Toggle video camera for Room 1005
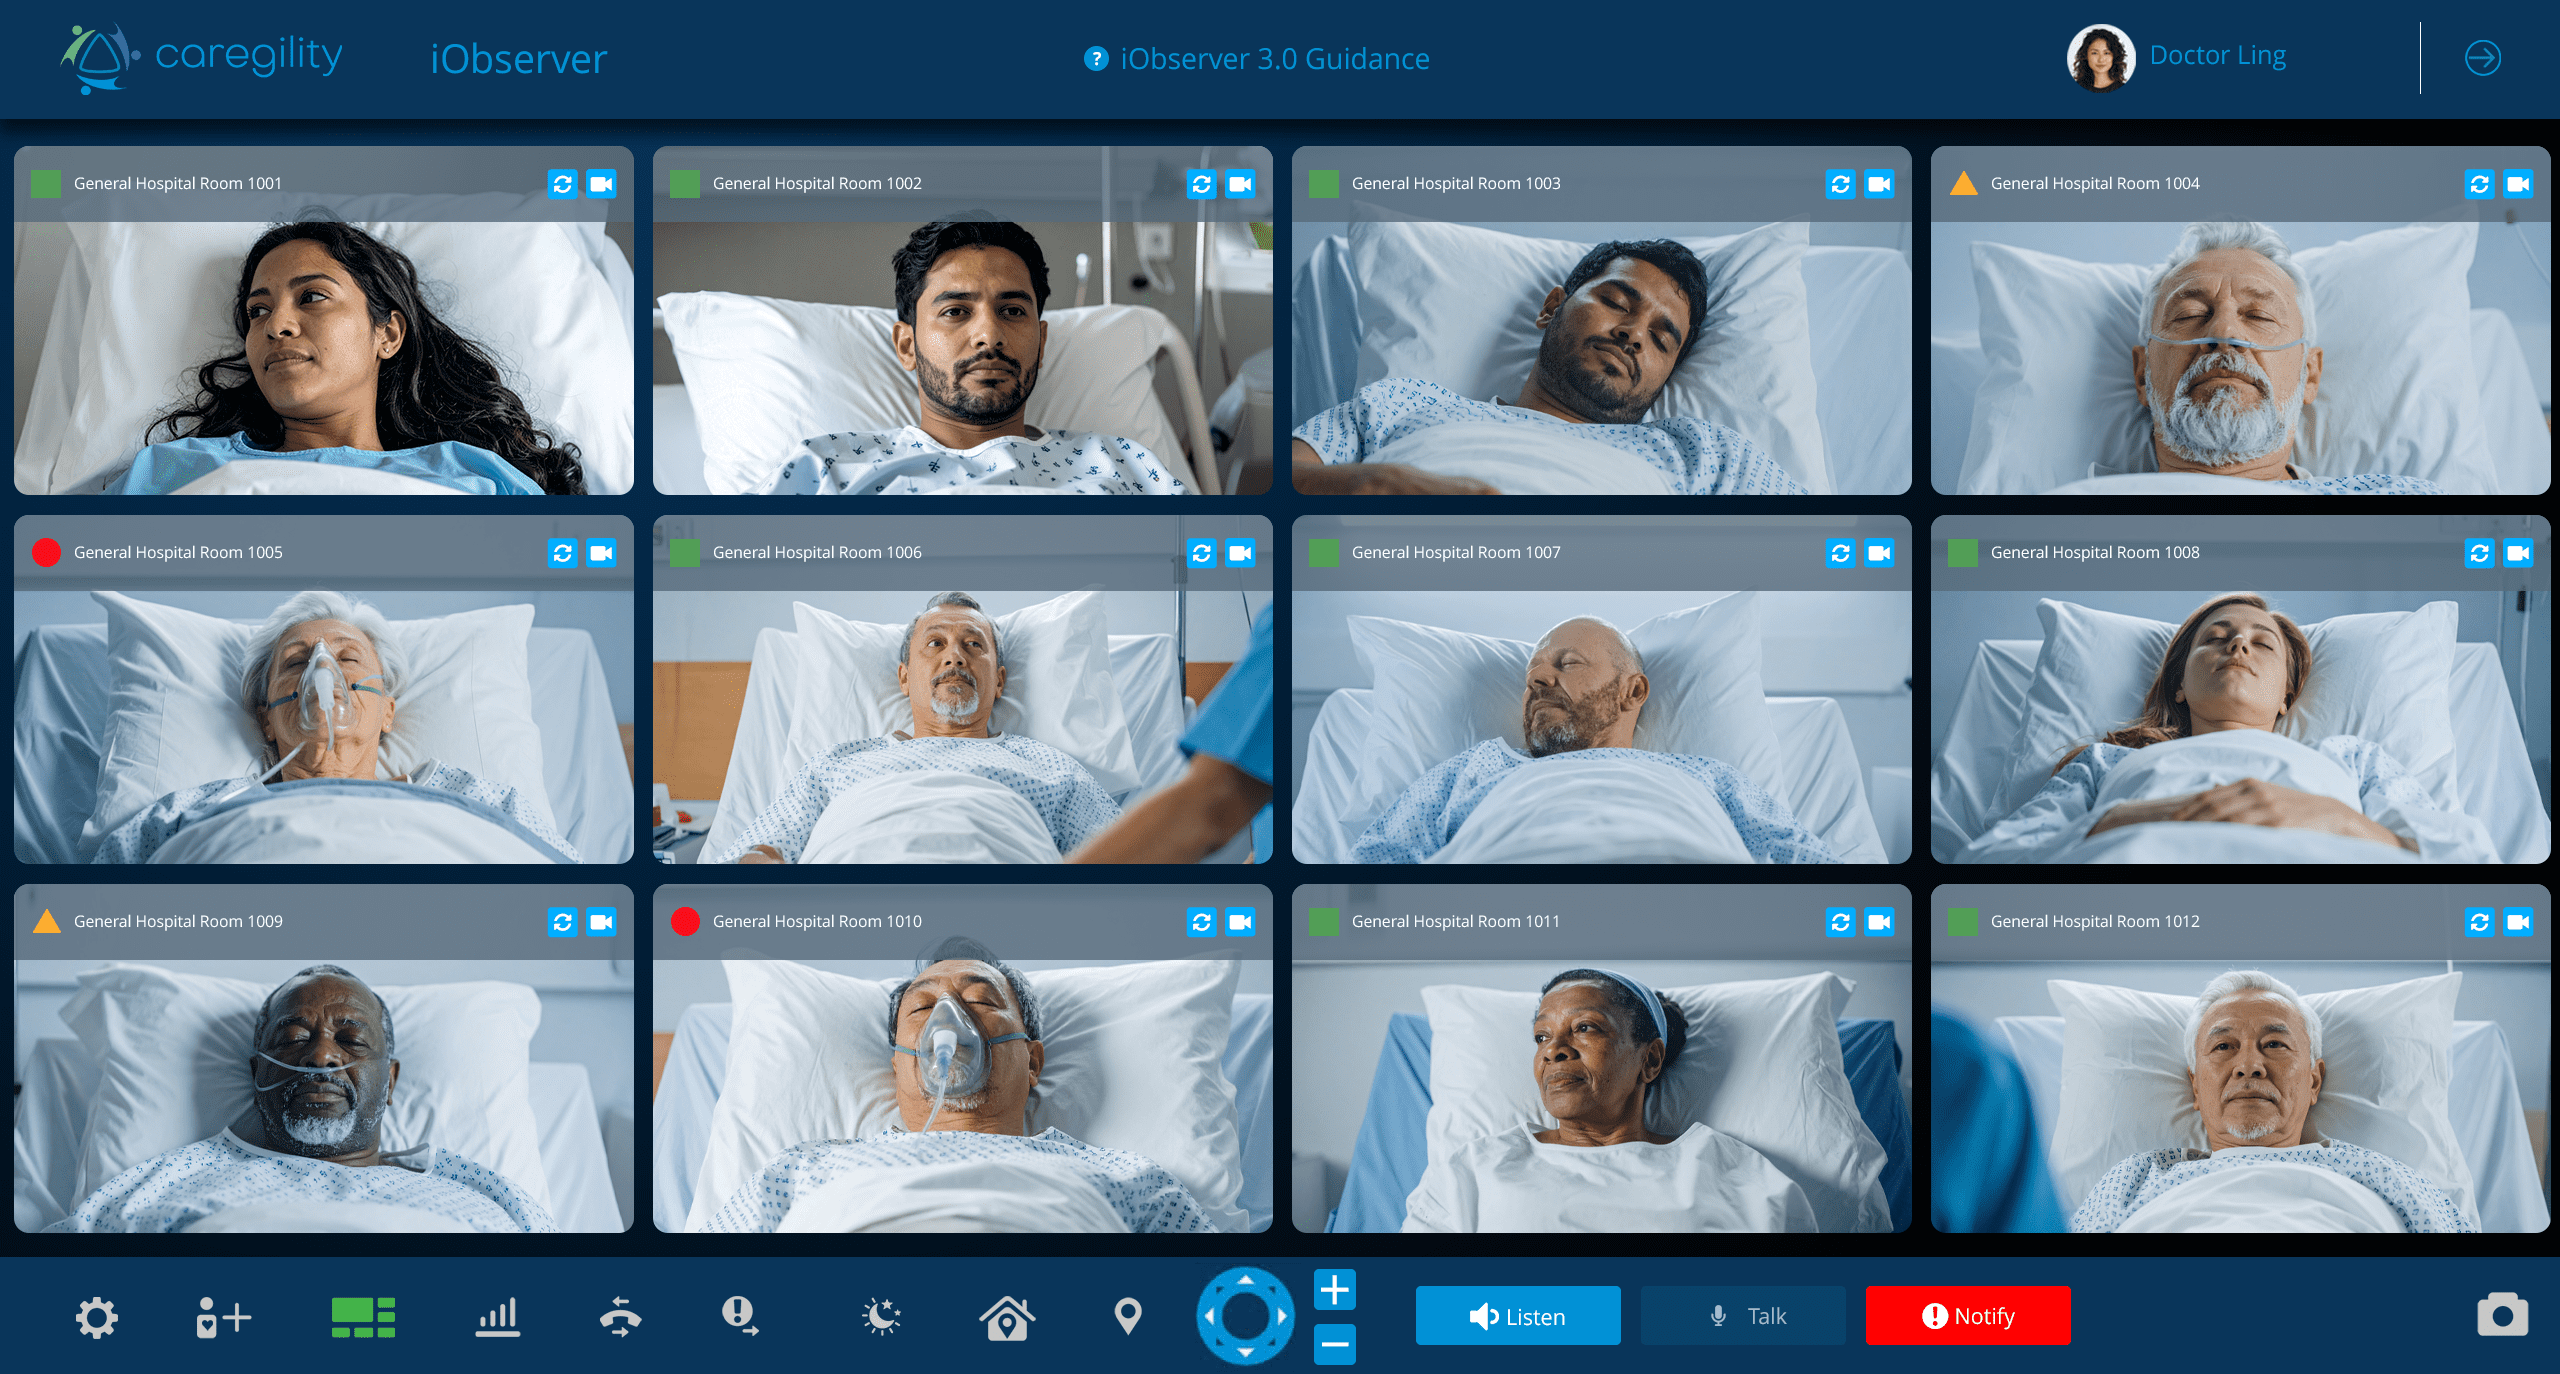The height and width of the screenshot is (1374, 2560). click(x=601, y=553)
